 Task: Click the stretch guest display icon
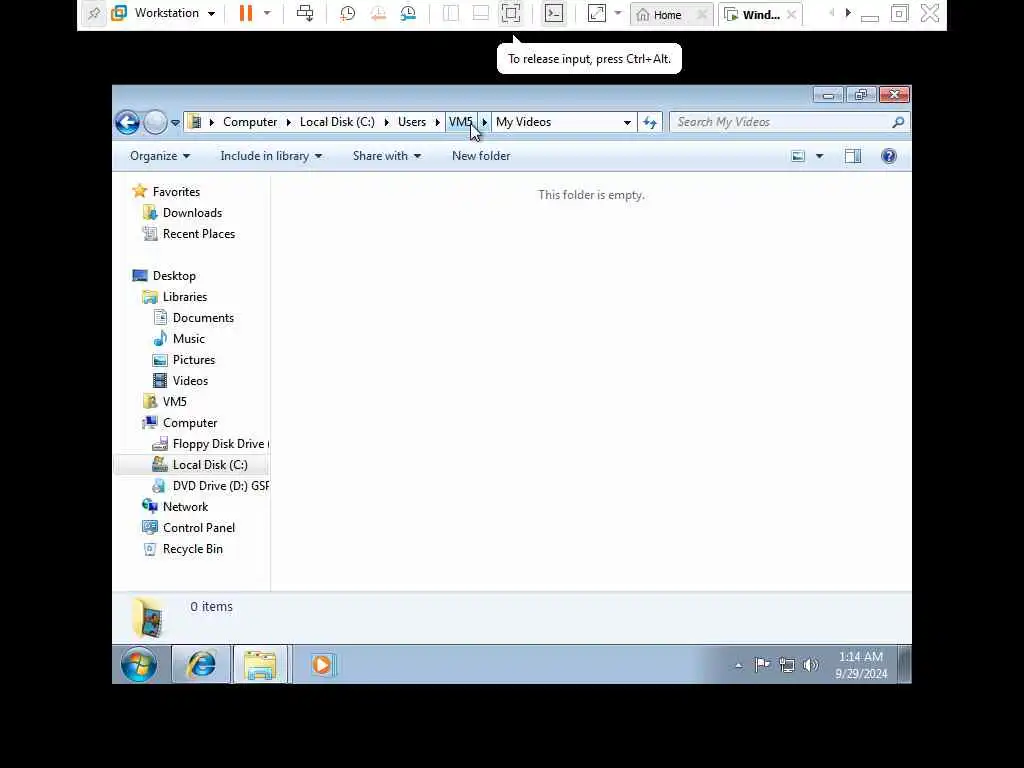[x=597, y=14]
